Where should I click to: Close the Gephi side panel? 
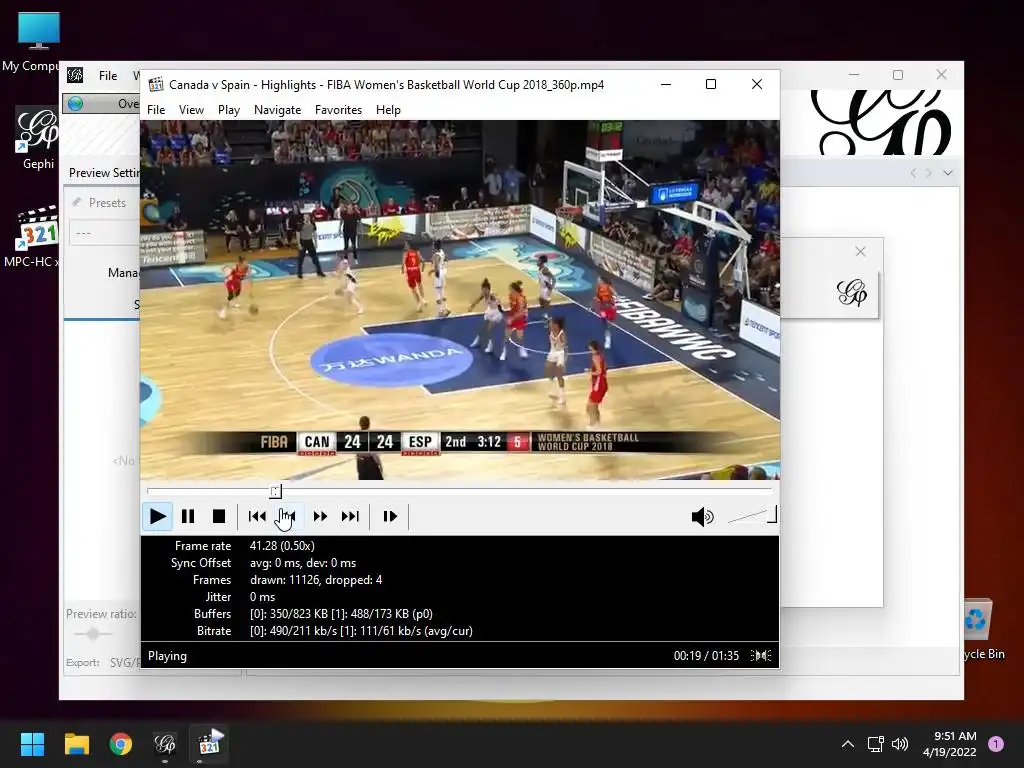coord(860,251)
